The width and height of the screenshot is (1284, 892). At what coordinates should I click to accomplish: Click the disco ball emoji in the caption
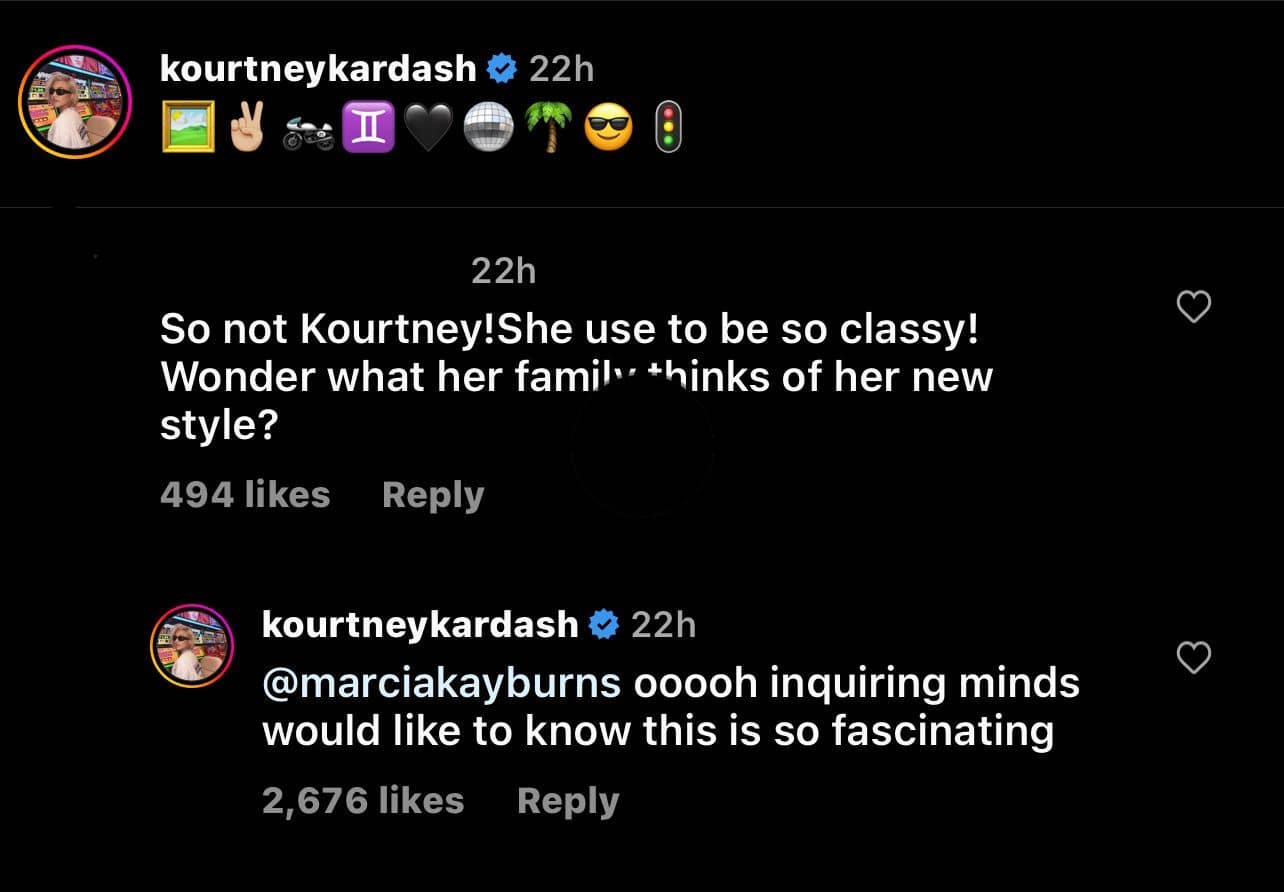pos(489,129)
